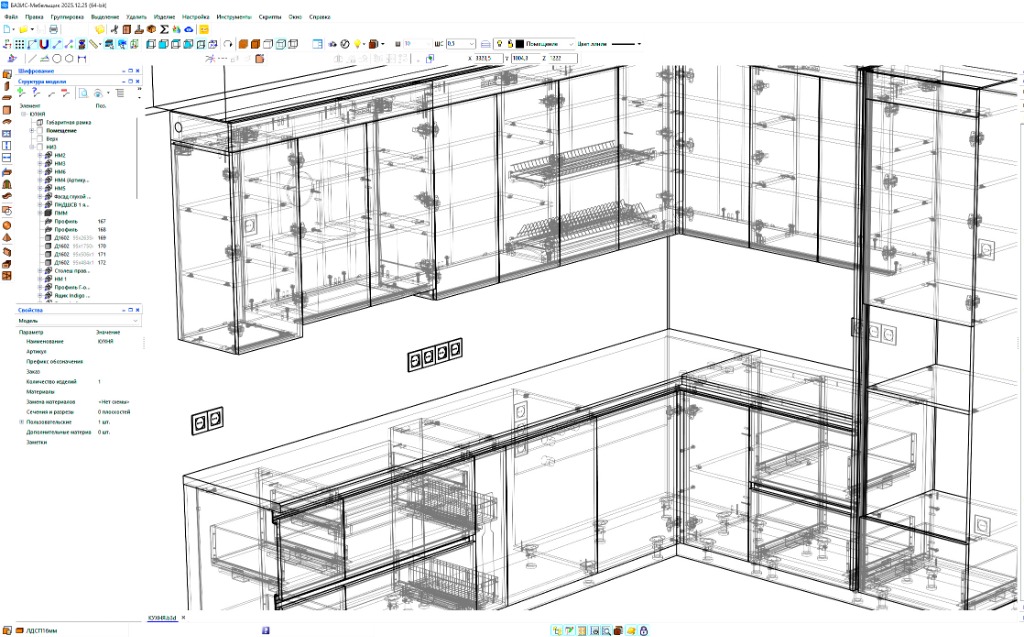Select the magnet snap tool icon
The width and height of the screenshot is (1024, 637).
pyautogui.click(x=44, y=44)
